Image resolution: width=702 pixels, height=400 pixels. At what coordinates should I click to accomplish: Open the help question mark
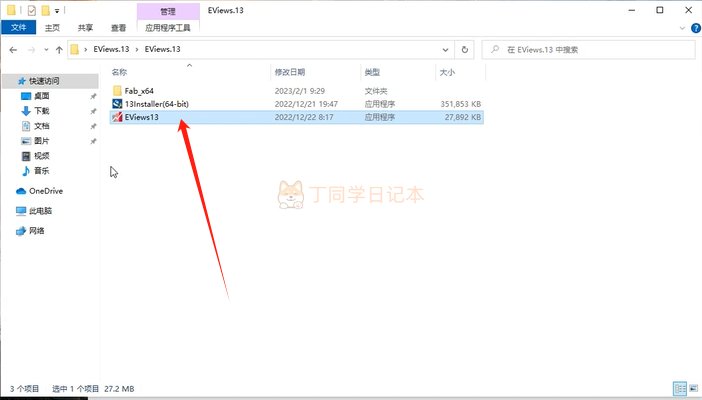click(x=696, y=28)
